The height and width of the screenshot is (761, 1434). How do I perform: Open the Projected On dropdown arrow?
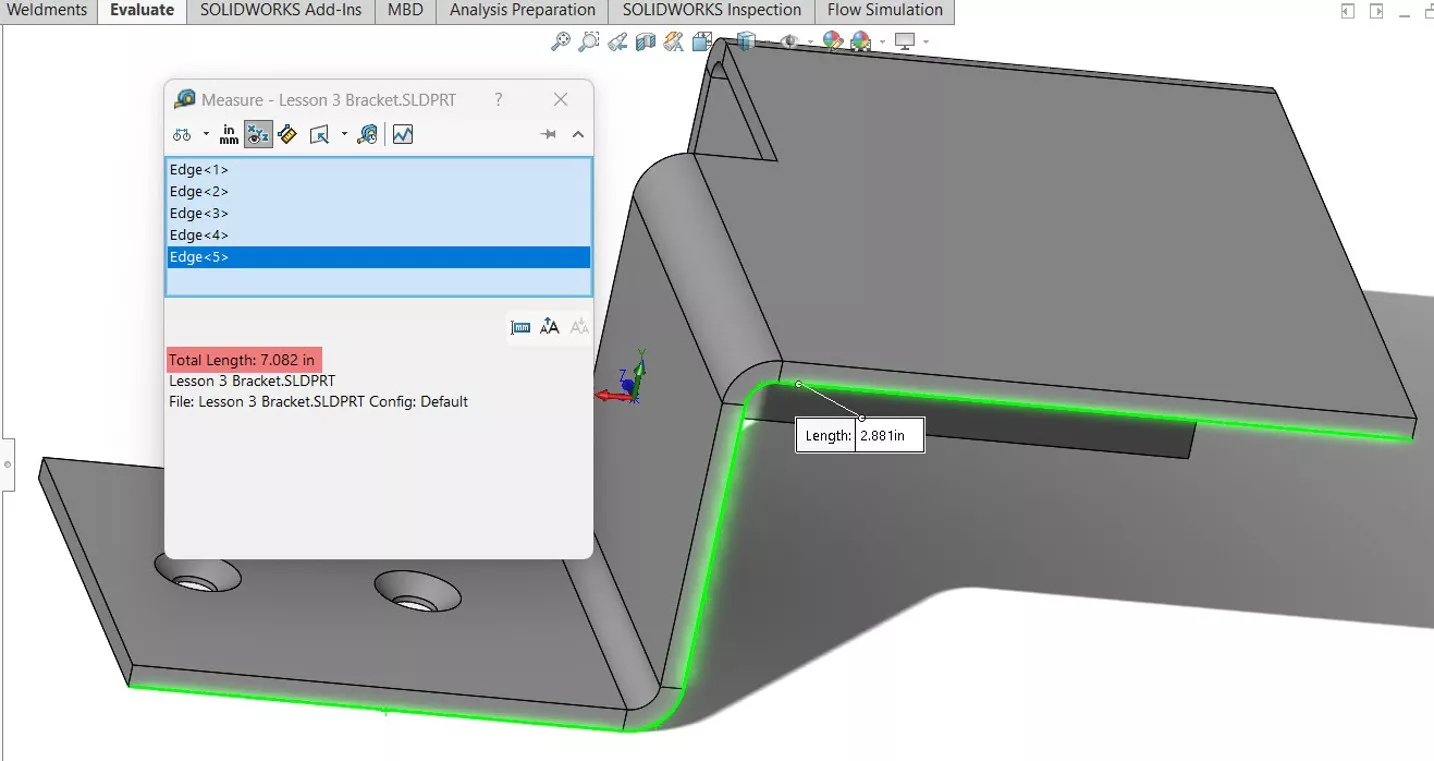click(x=344, y=134)
